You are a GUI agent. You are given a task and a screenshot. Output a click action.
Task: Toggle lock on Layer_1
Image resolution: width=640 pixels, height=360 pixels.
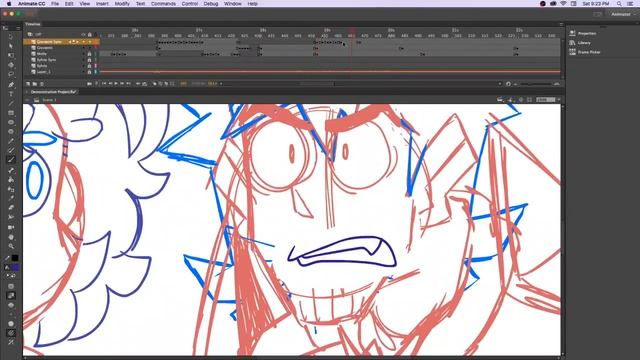(89, 72)
